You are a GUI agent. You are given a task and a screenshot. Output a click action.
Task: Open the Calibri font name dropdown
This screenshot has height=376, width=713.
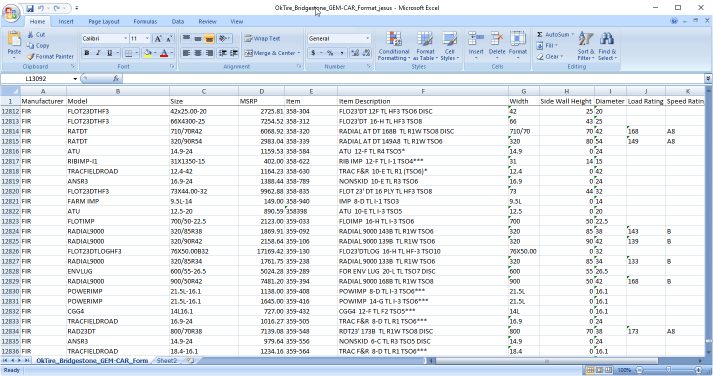pos(126,39)
